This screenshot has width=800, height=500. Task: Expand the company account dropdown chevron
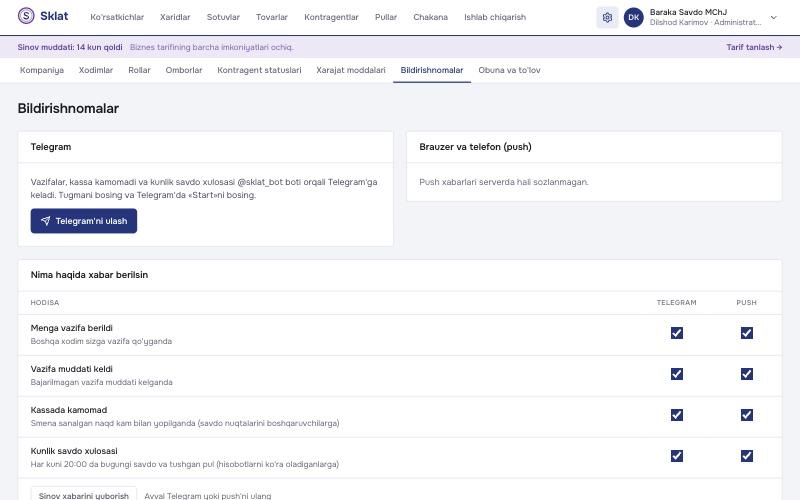point(773,17)
